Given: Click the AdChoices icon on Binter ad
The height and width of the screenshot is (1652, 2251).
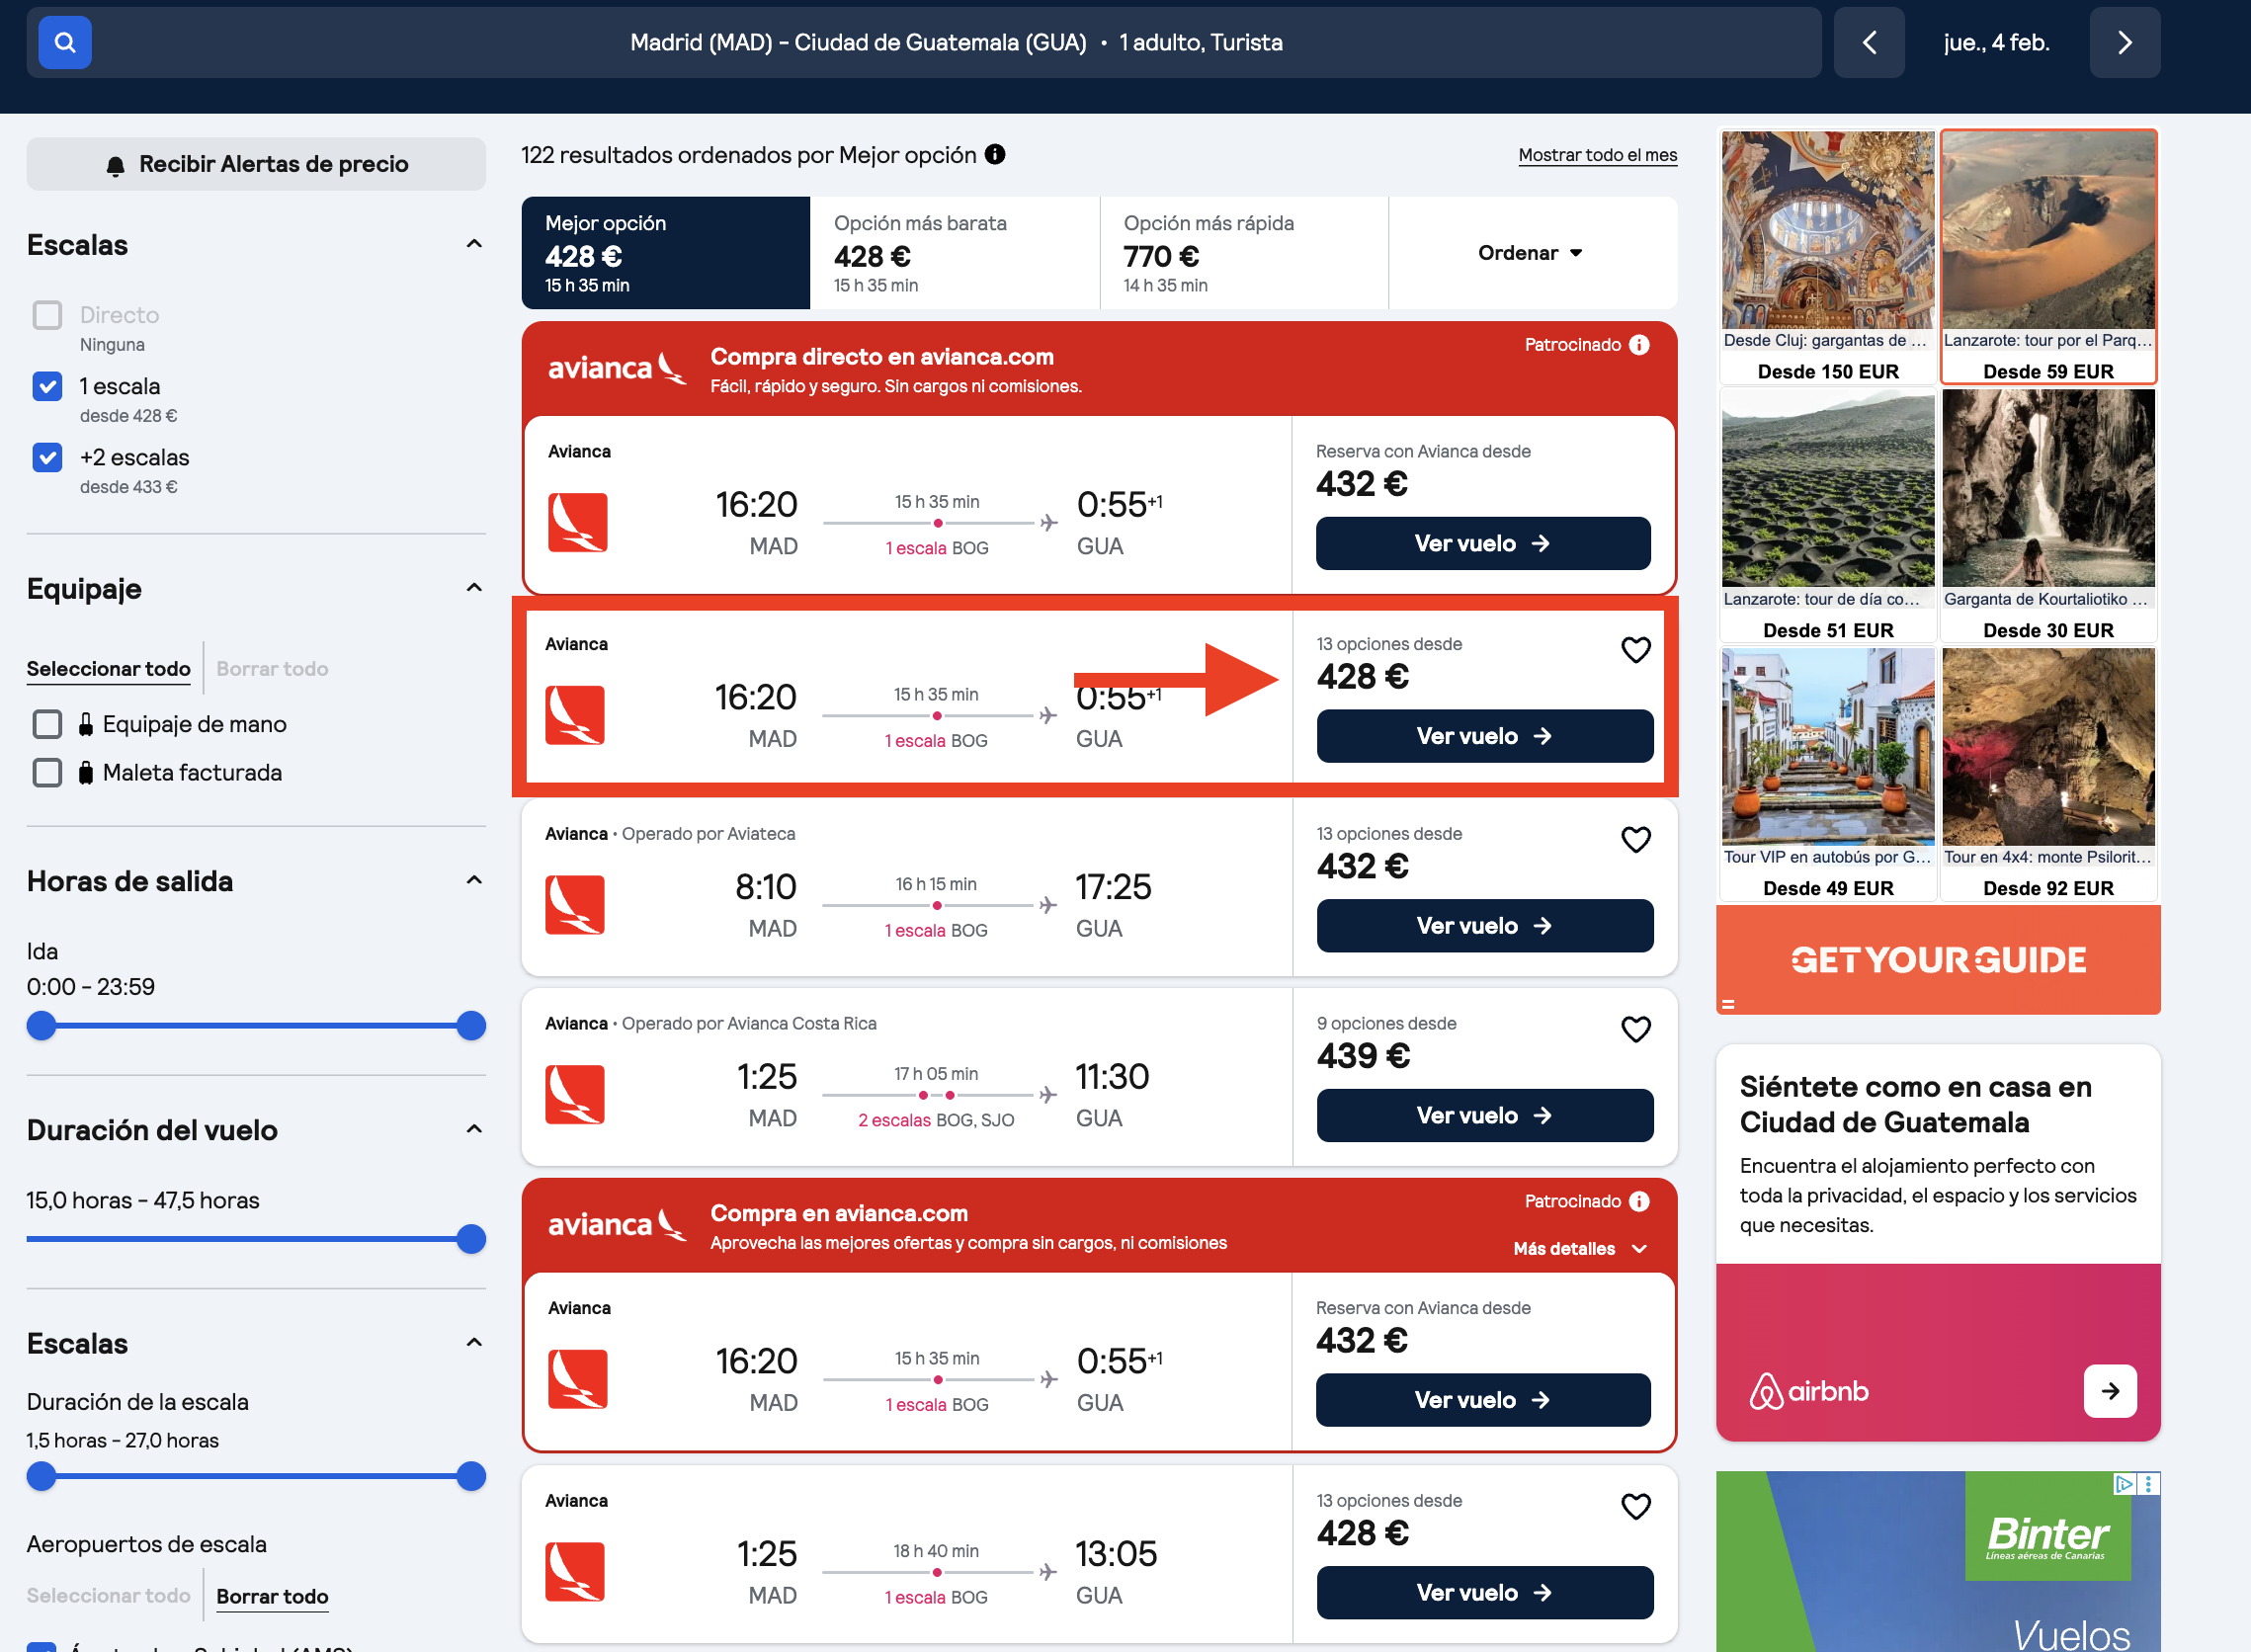Looking at the screenshot, I should pyautogui.click(x=2123, y=1484).
